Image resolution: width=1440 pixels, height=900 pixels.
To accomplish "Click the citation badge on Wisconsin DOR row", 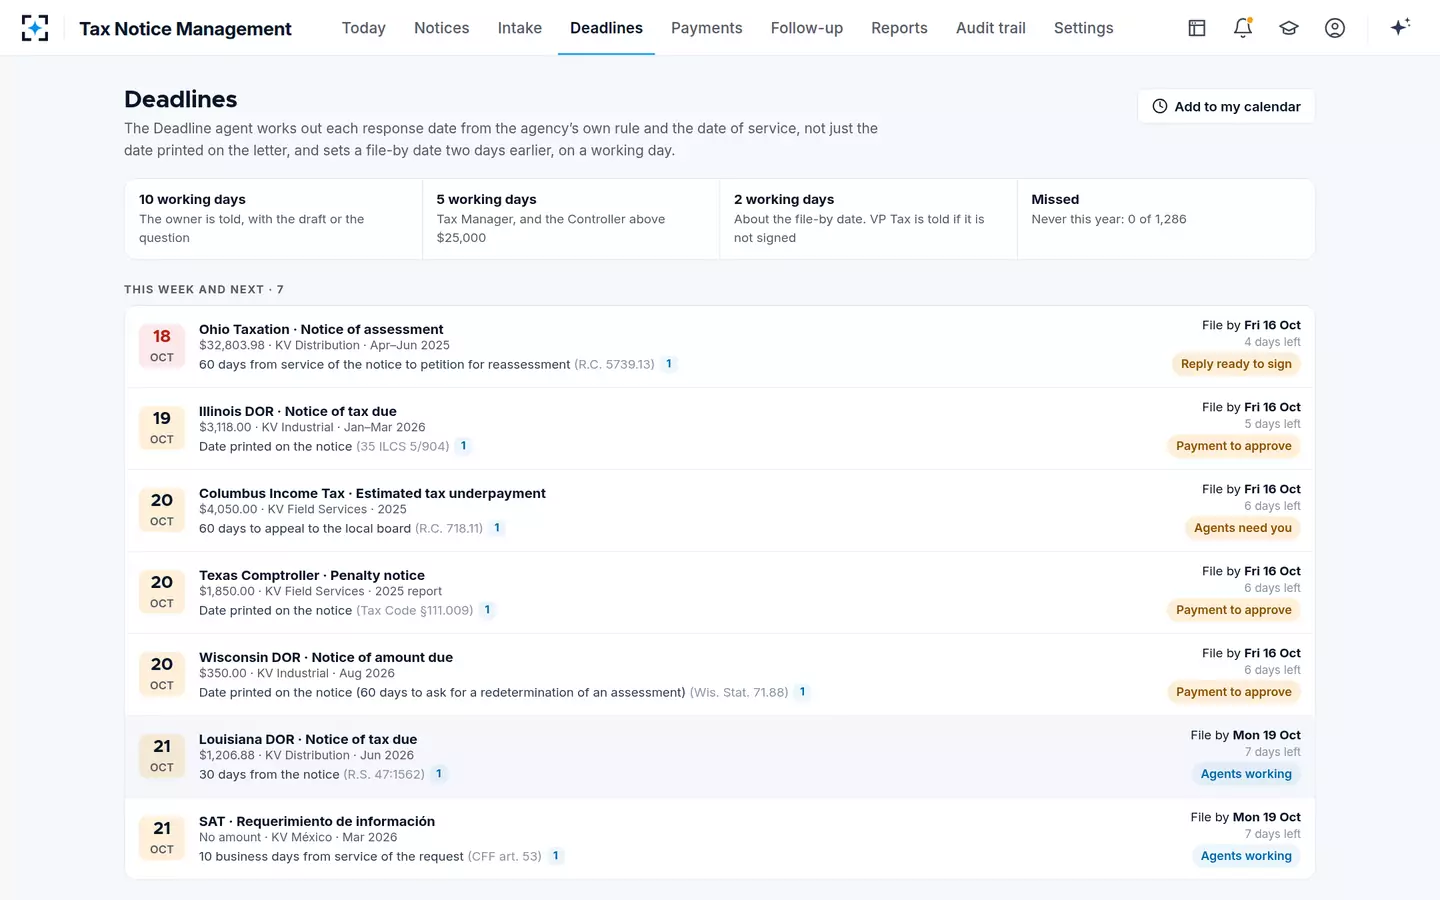I will pyautogui.click(x=802, y=692).
